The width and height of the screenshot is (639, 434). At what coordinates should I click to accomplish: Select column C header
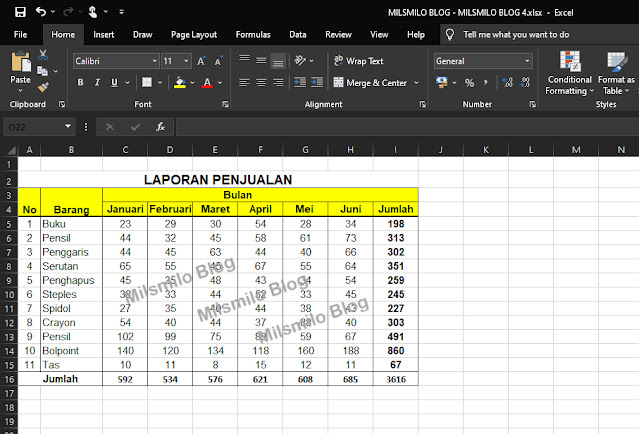click(x=125, y=150)
